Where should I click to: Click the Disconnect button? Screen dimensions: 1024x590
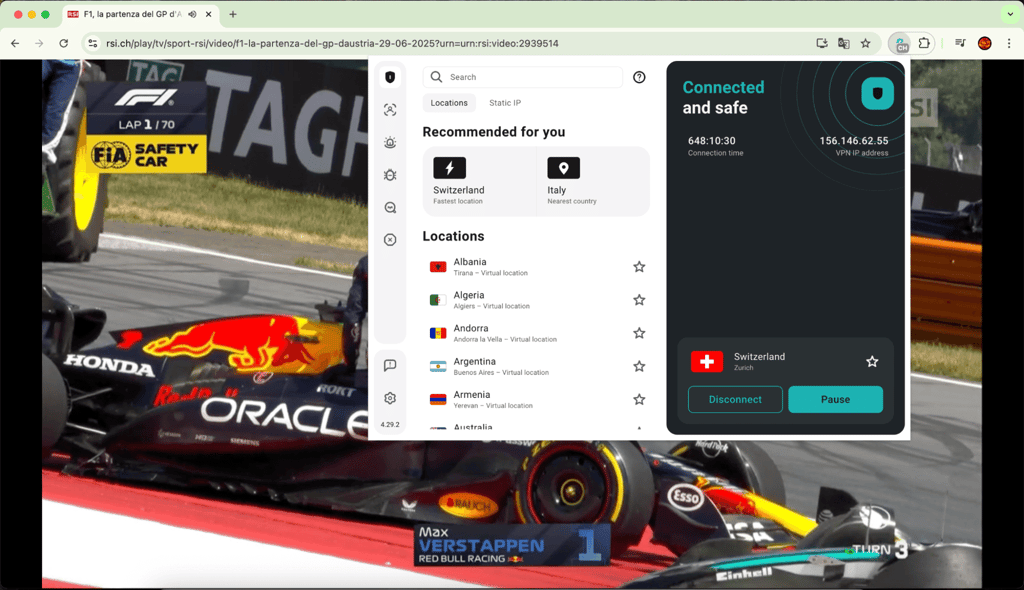[735, 399]
